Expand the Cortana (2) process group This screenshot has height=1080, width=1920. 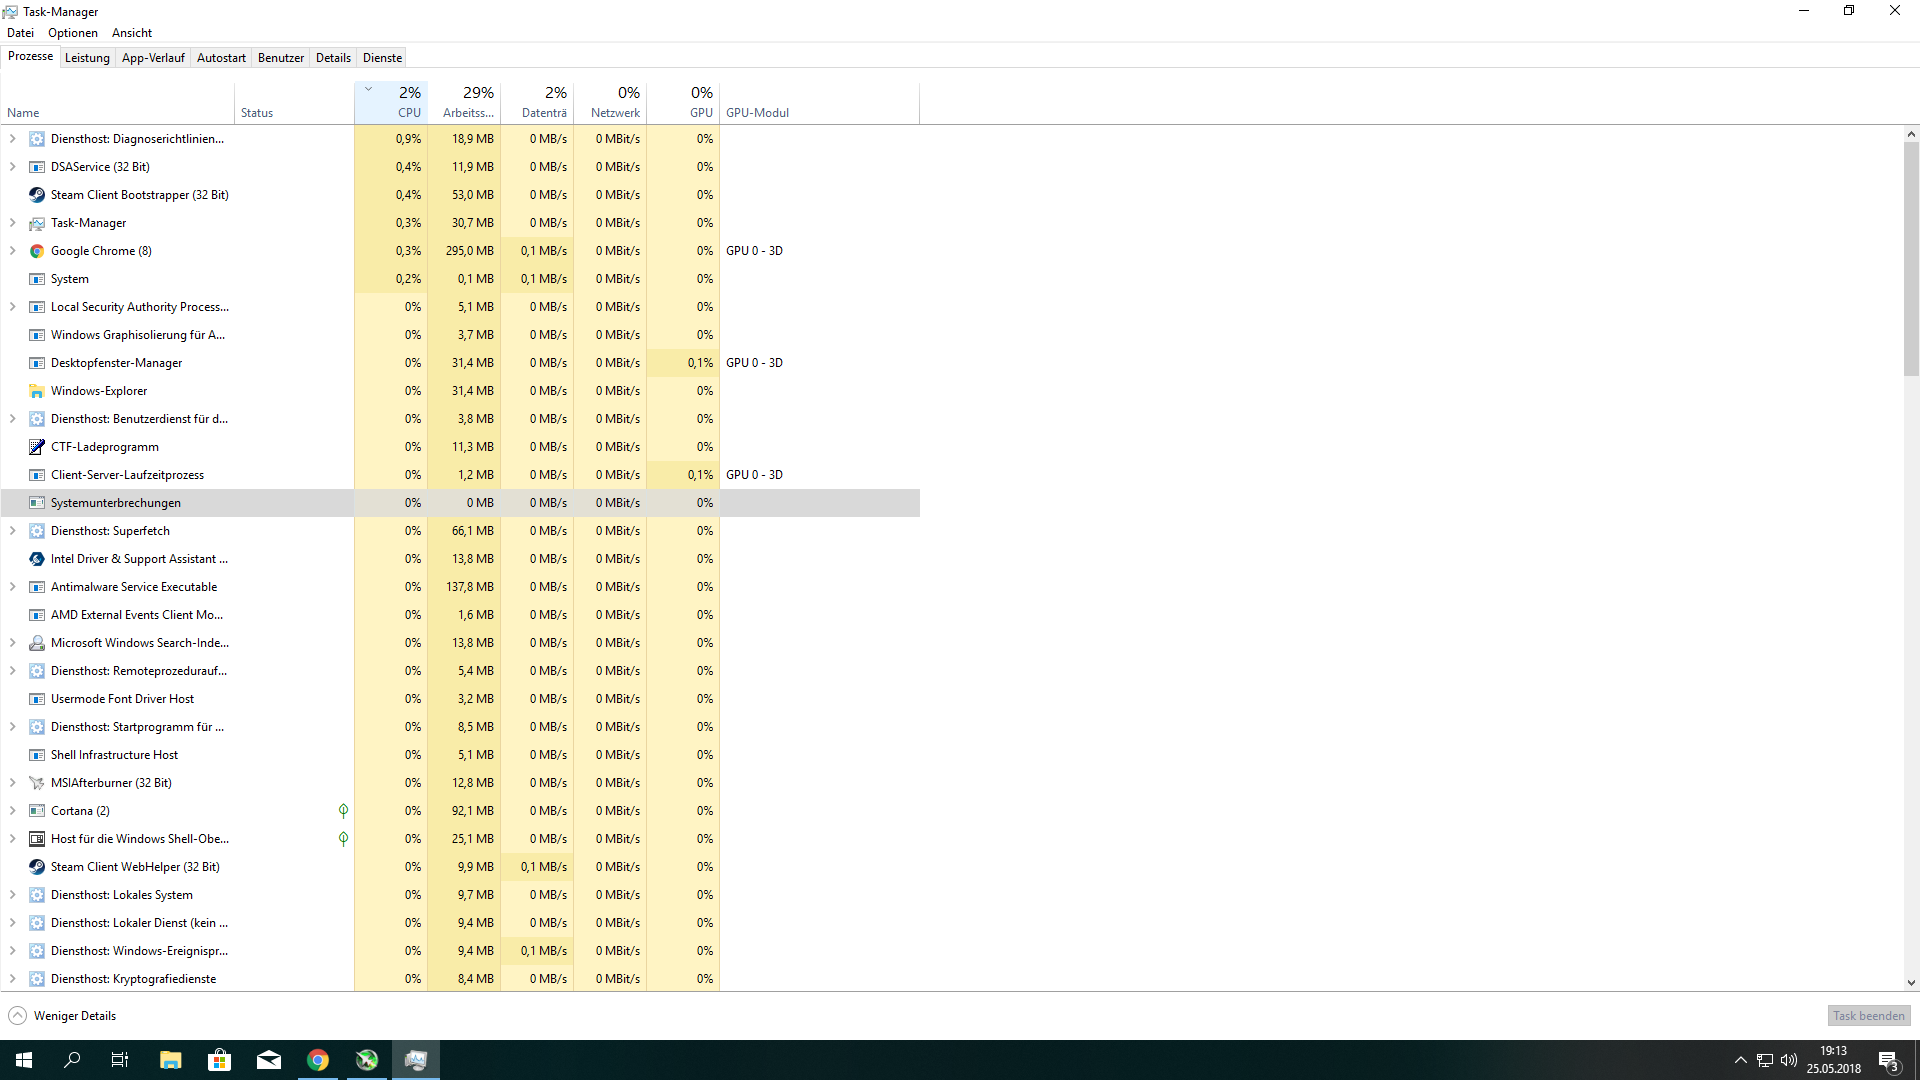(x=12, y=811)
